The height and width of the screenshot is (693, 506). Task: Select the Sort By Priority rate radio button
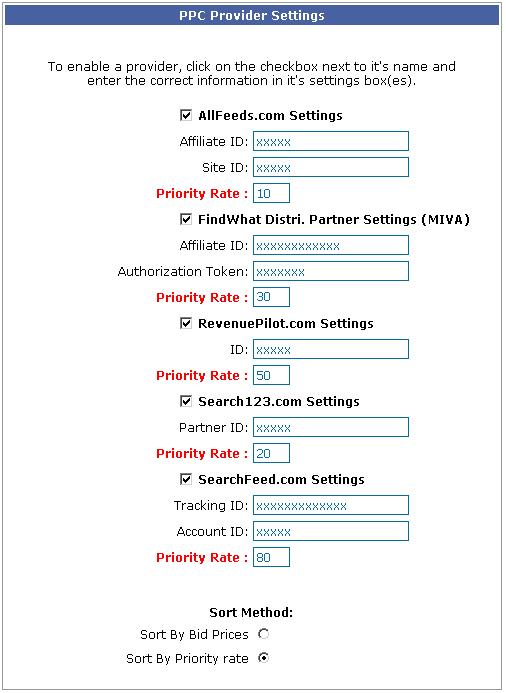263,658
